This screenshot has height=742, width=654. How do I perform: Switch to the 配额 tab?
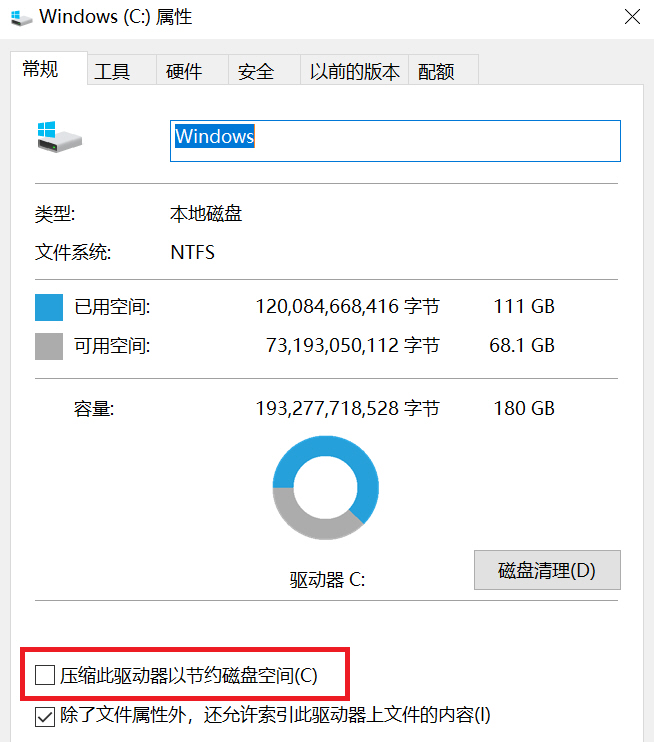(x=443, y=71)
